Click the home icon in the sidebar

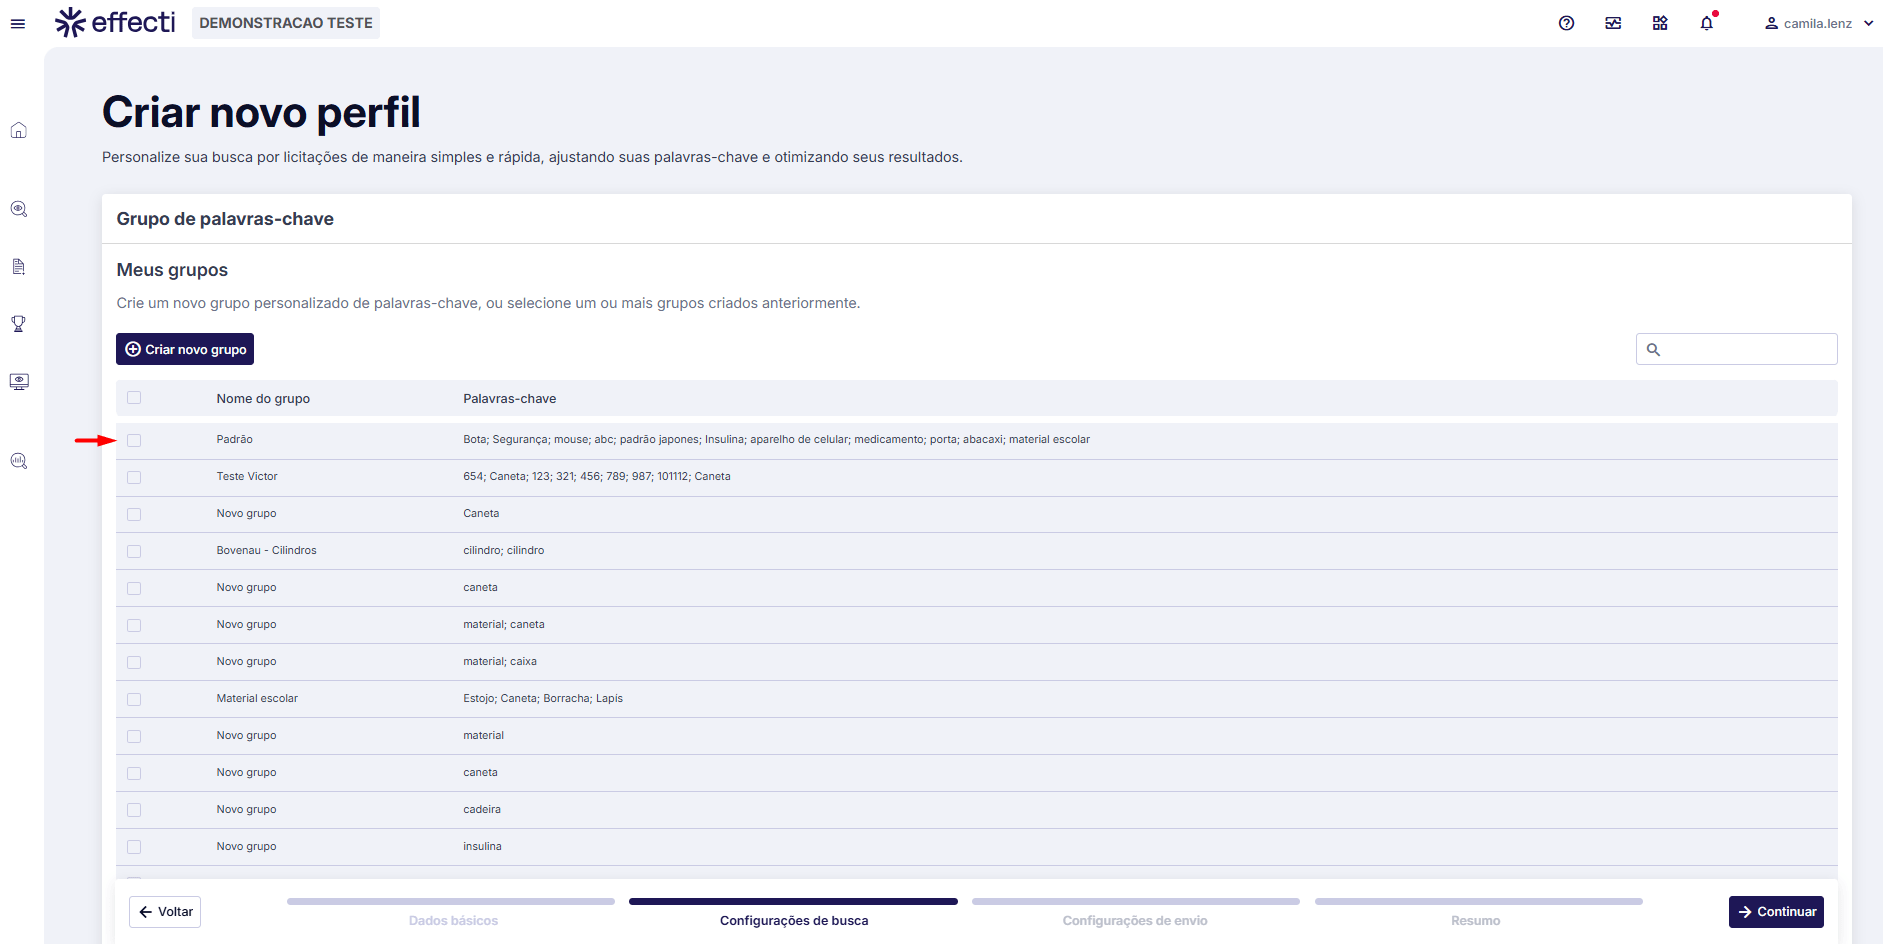(18, 131)
